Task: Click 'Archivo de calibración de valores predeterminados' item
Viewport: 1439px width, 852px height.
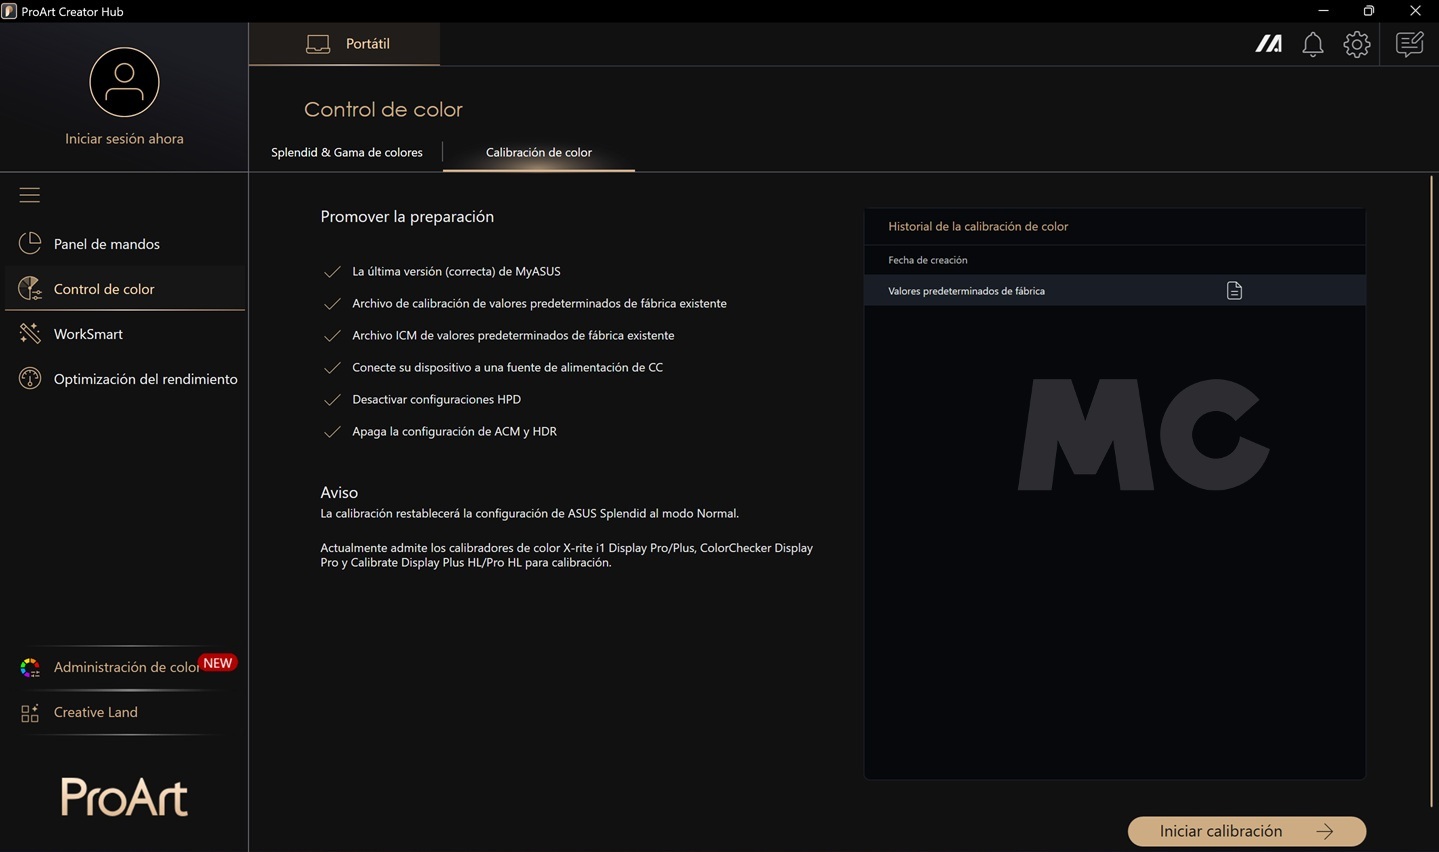Action: (x=539, y=303)
